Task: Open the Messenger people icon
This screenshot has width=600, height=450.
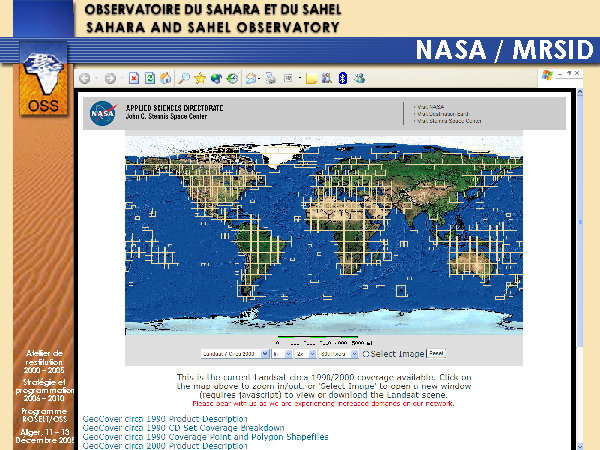Action: click(x=359, y=78)
